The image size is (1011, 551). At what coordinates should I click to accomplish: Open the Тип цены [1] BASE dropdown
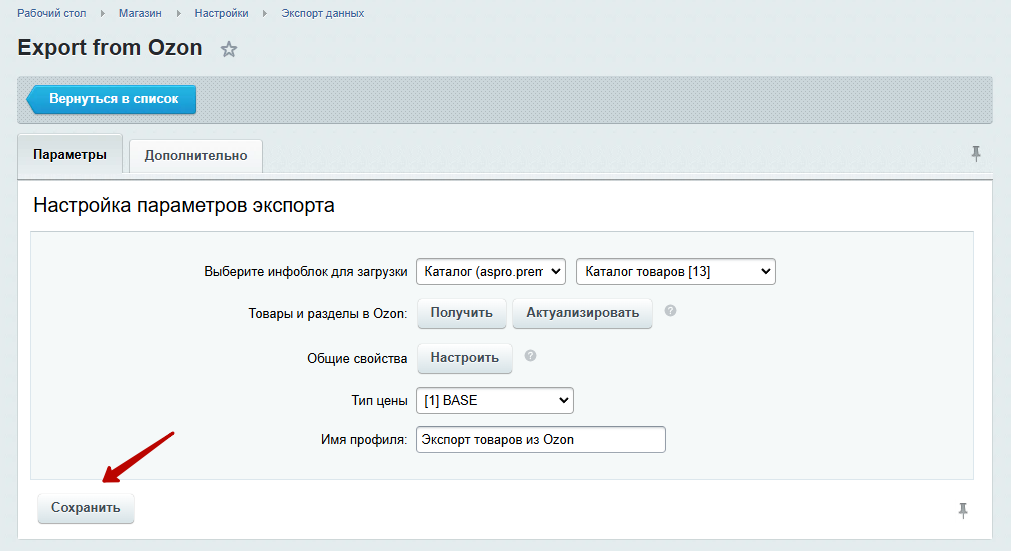(495, 400)
